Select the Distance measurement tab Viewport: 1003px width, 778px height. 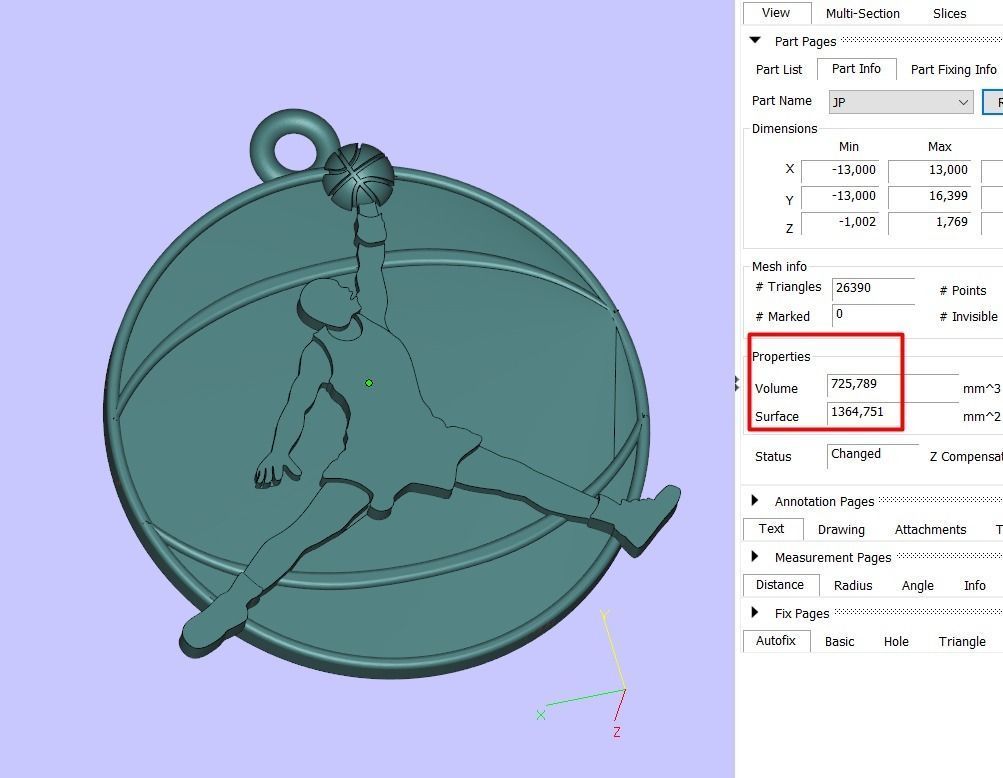tap(780, 585)
